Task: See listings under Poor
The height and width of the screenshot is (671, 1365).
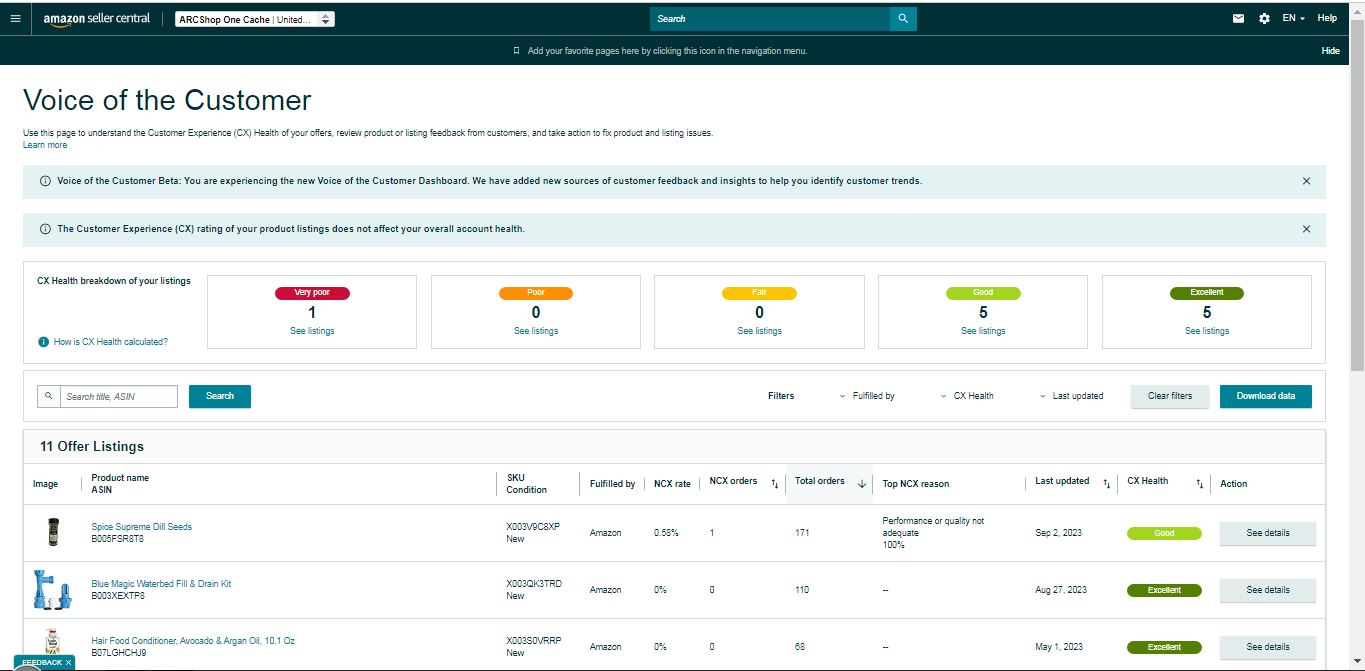Action: click(536, 331)
